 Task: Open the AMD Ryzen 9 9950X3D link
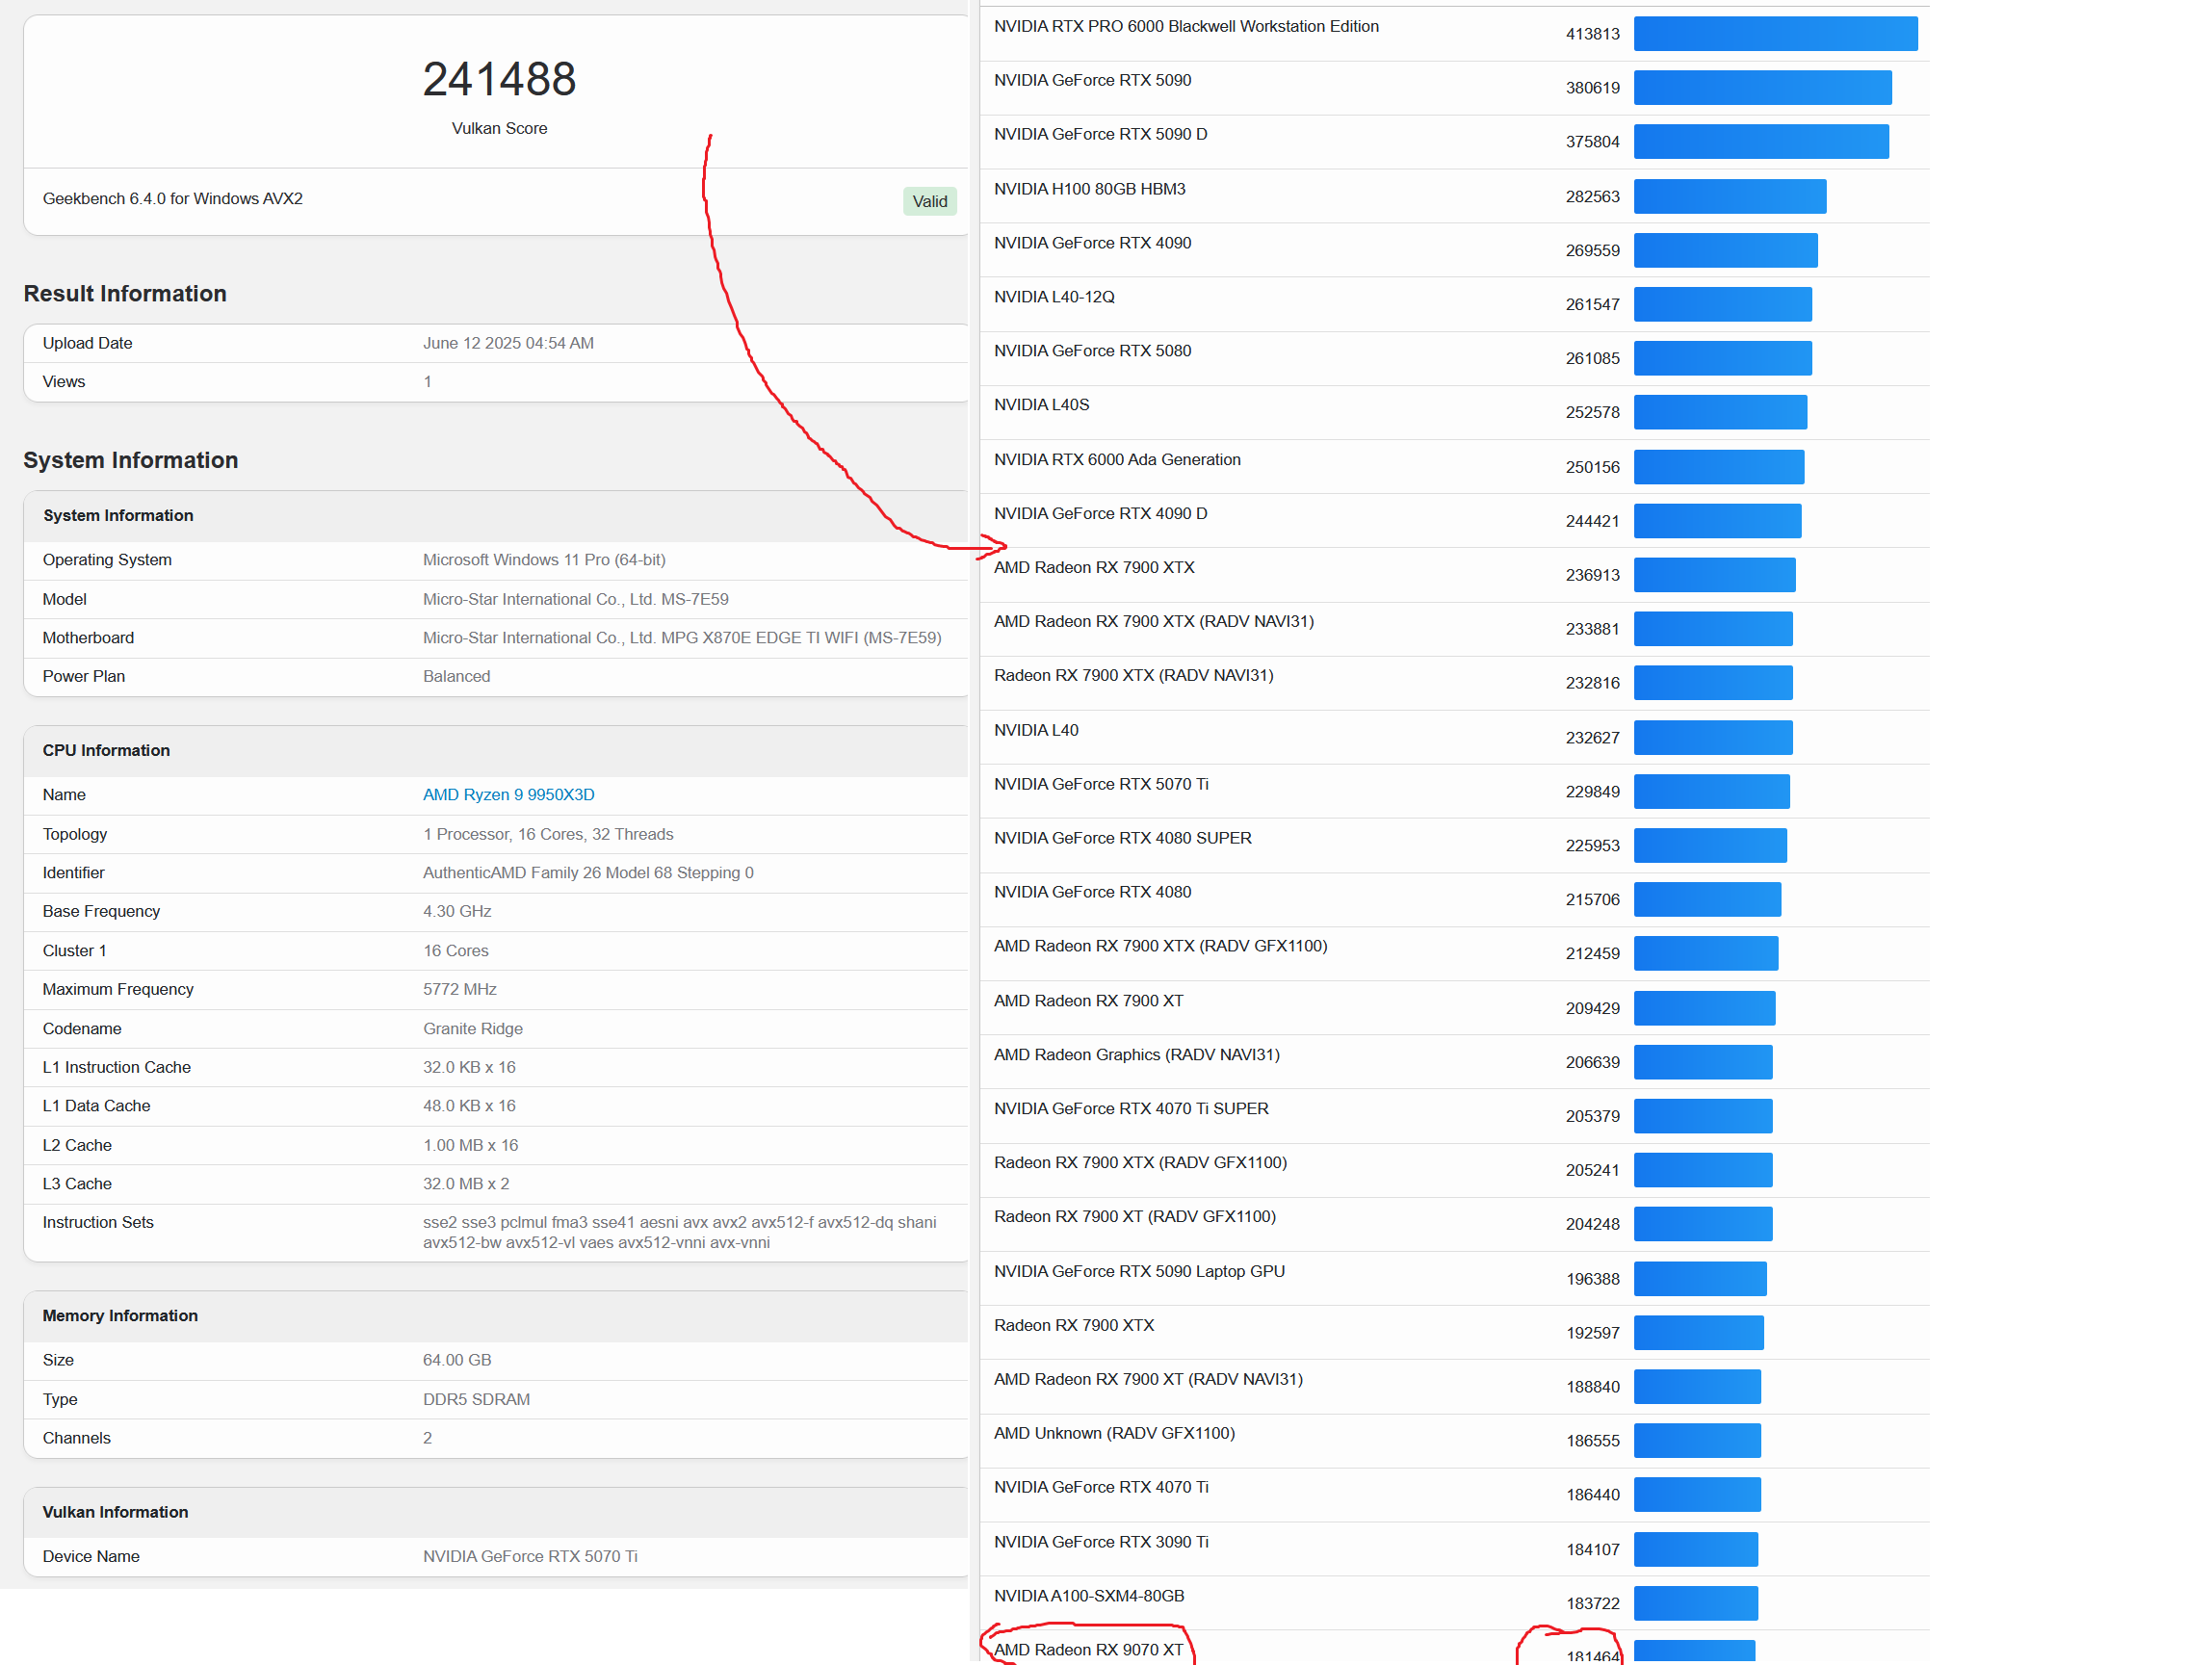pyautogui.click(x=508, y=795)
